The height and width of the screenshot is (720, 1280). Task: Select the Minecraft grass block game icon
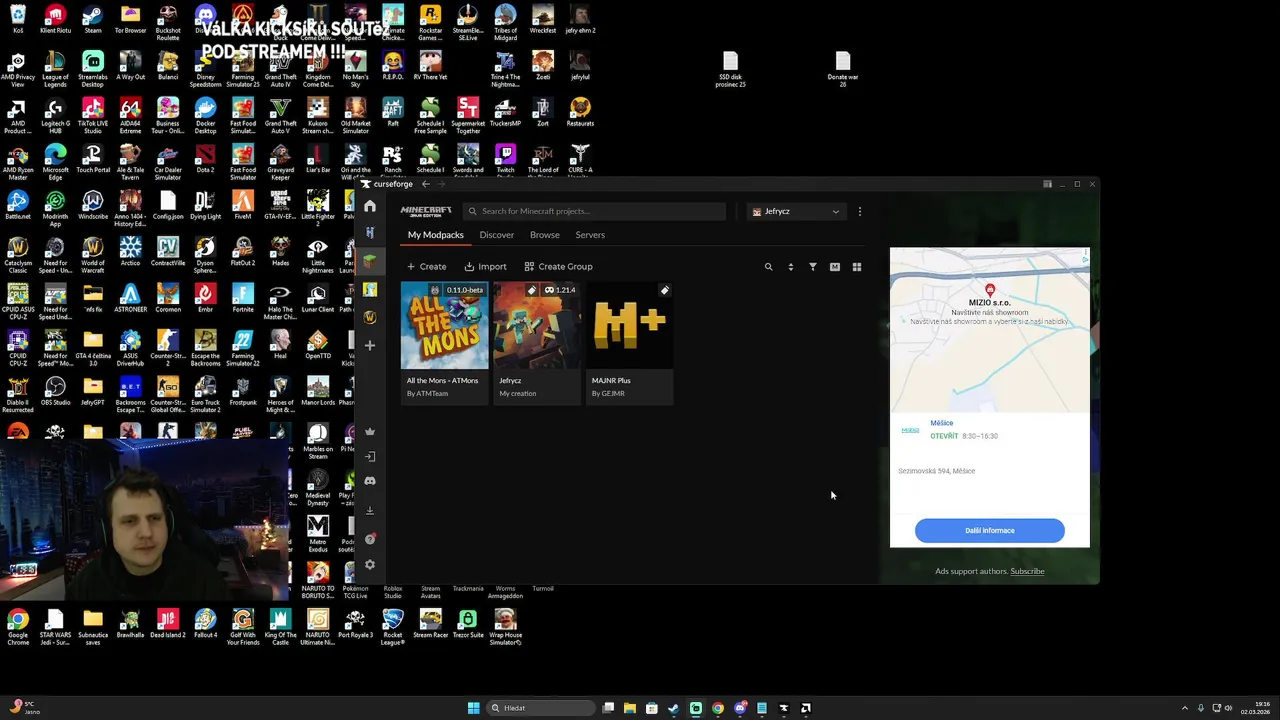pos(370,261)
